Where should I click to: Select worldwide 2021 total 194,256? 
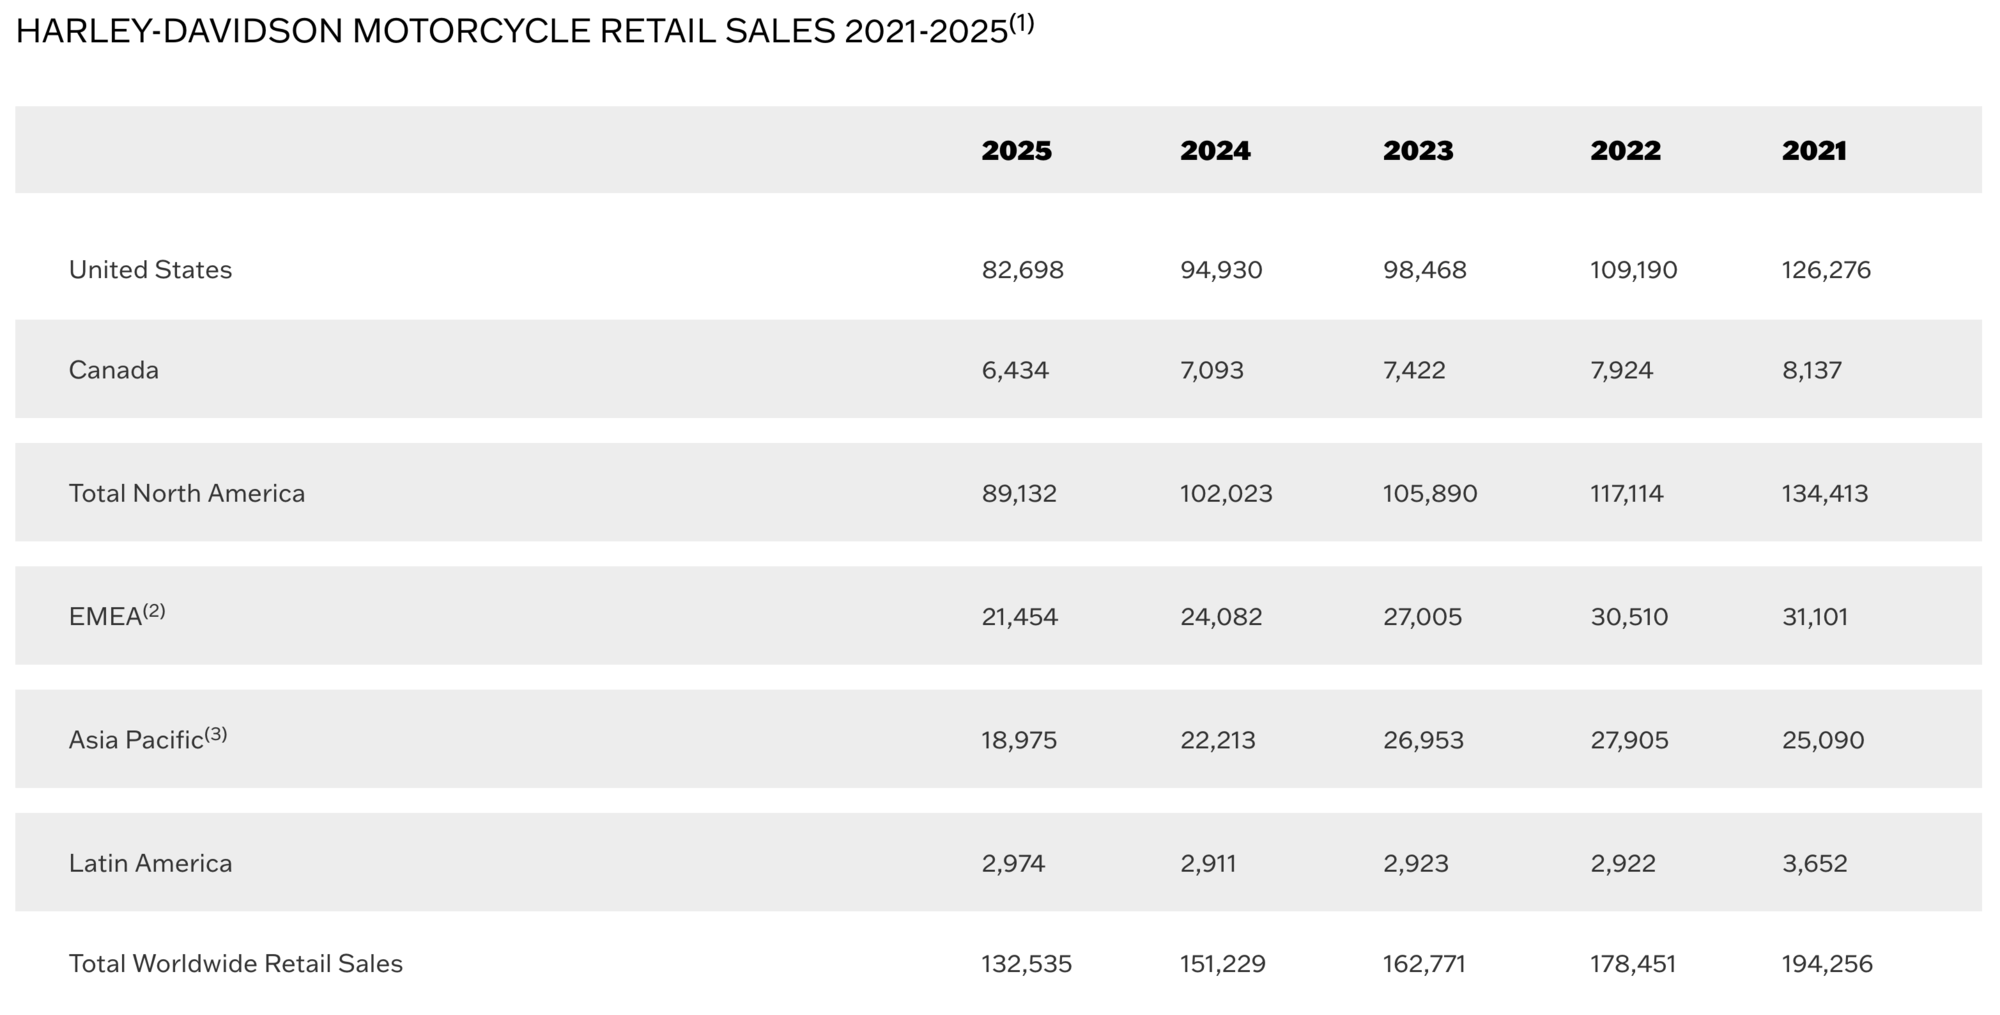tap(1827, 964)
